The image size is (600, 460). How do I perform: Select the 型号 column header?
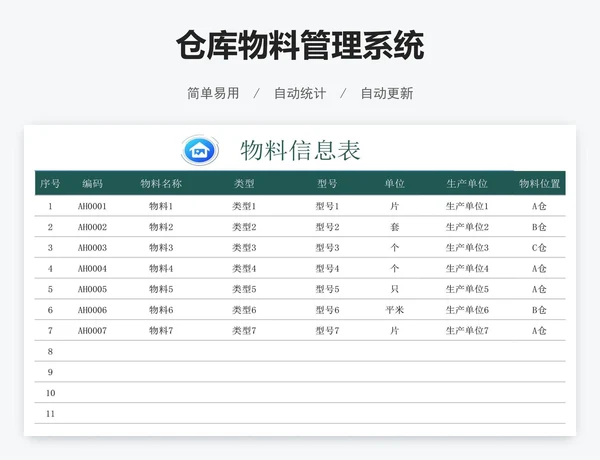tap(327, 184)
